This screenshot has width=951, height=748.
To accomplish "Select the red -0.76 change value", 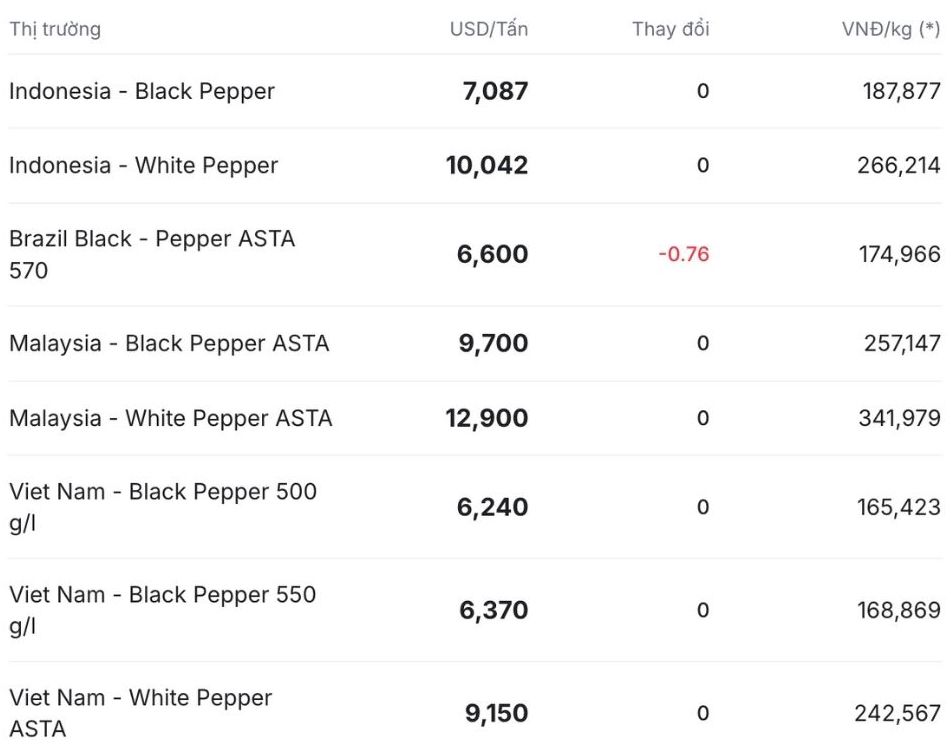I will coord(684,254).
